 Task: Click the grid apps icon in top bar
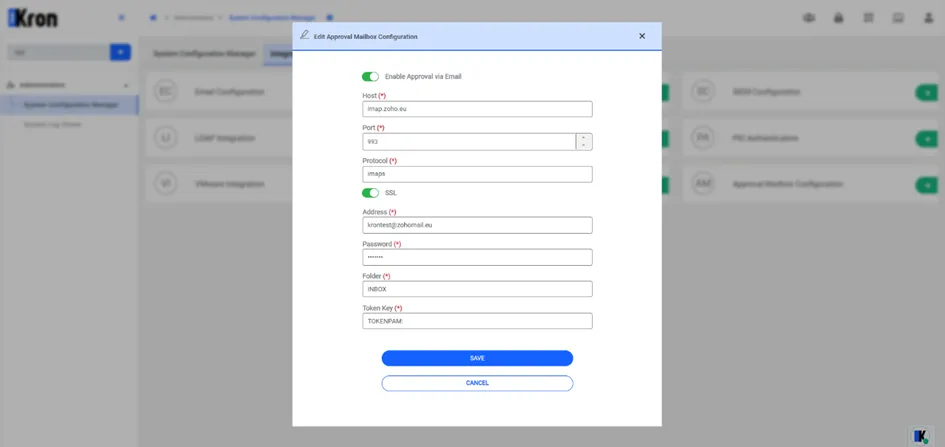pyautogui.click(x=868, y=18)
